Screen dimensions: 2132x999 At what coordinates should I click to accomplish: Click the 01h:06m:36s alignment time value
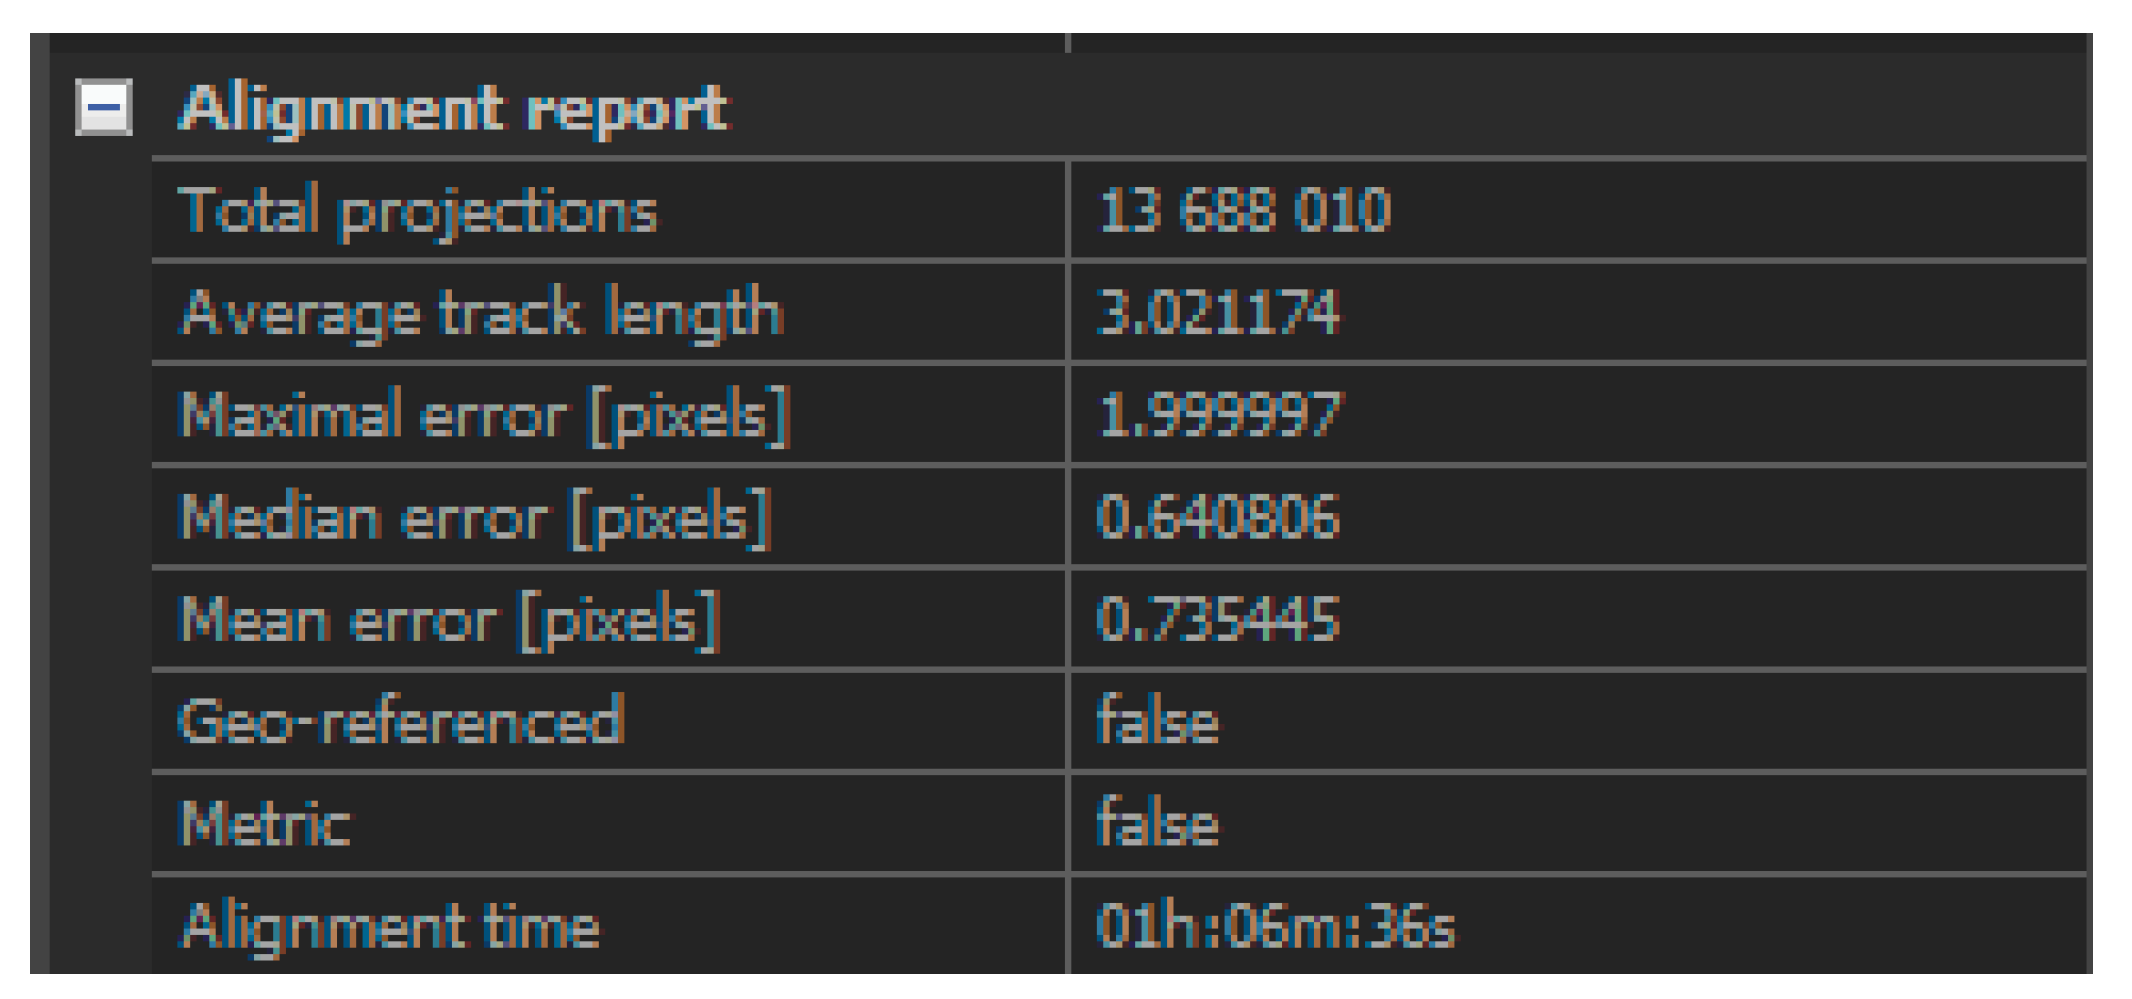(x=1275, y=927)
